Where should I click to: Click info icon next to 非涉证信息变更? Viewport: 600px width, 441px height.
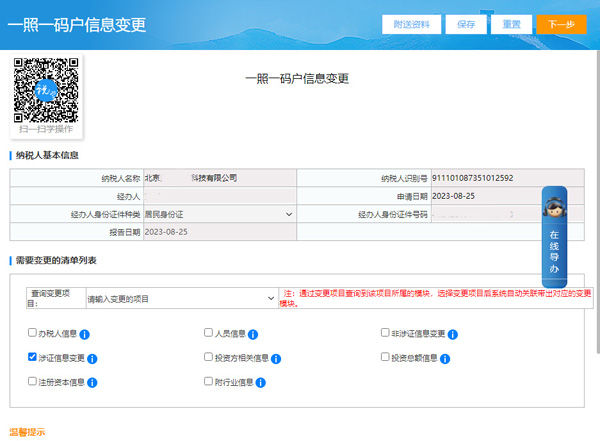453,335
